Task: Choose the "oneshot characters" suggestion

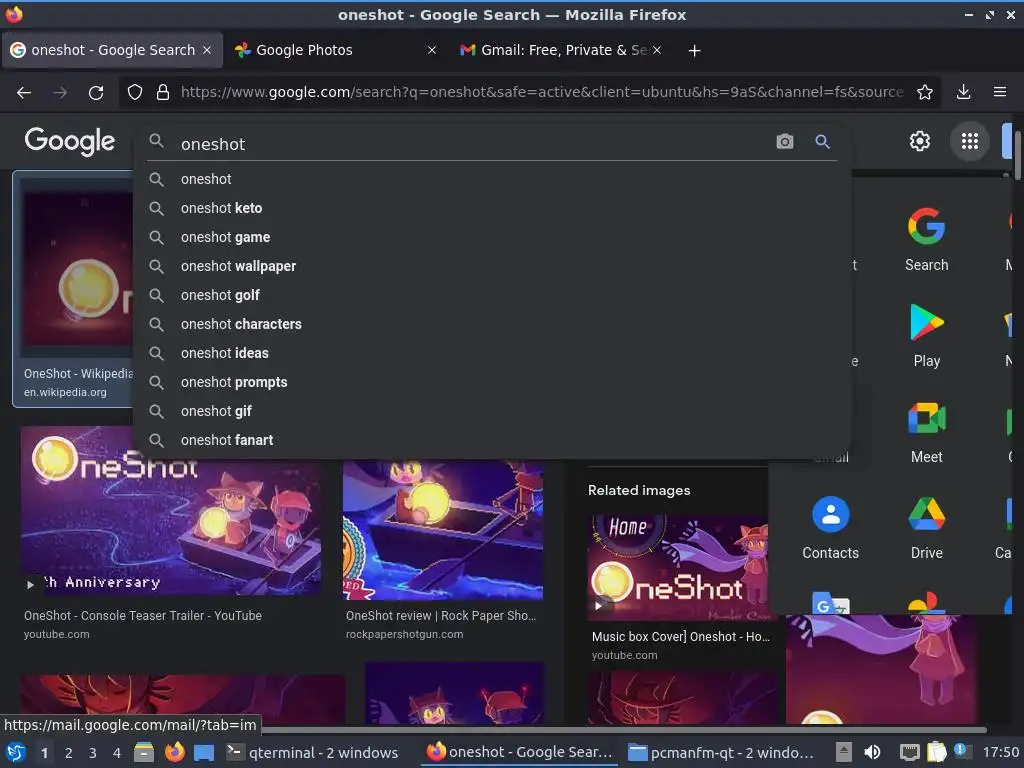Action: (x=492, y=324)
